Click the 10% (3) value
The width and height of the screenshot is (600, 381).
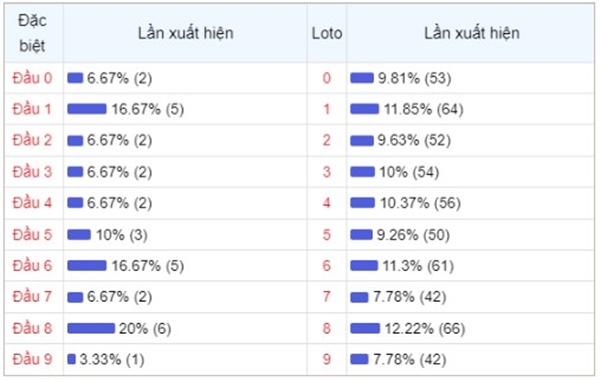pyautogui.click(x=122, y=234)
